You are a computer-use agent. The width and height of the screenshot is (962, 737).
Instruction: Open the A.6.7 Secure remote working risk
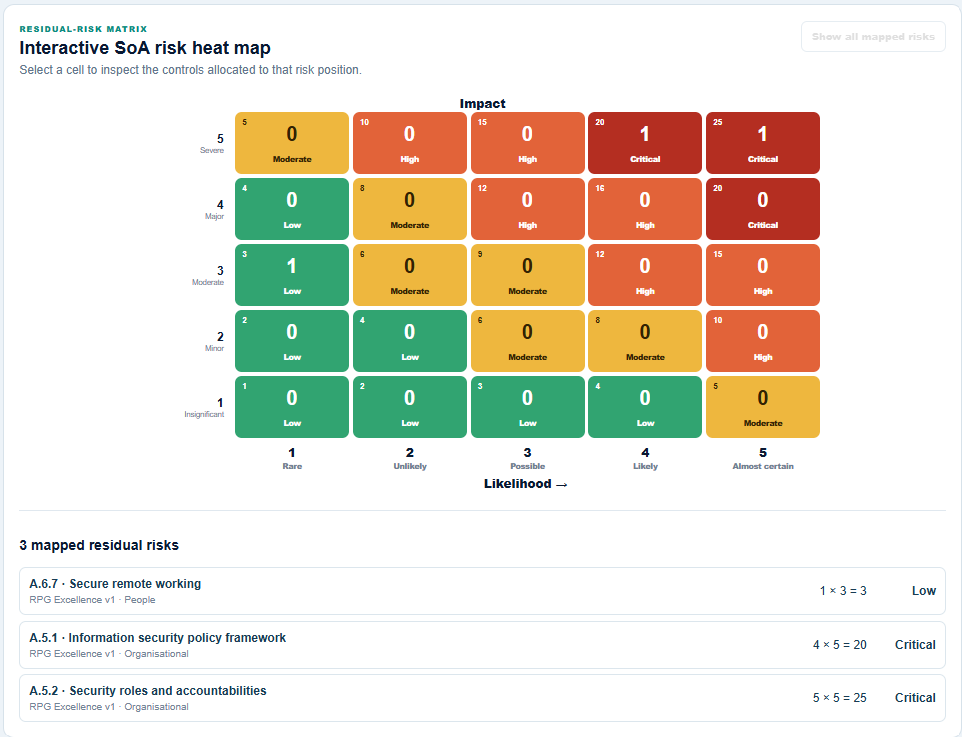pyautogui.click(x=482, y=591)
